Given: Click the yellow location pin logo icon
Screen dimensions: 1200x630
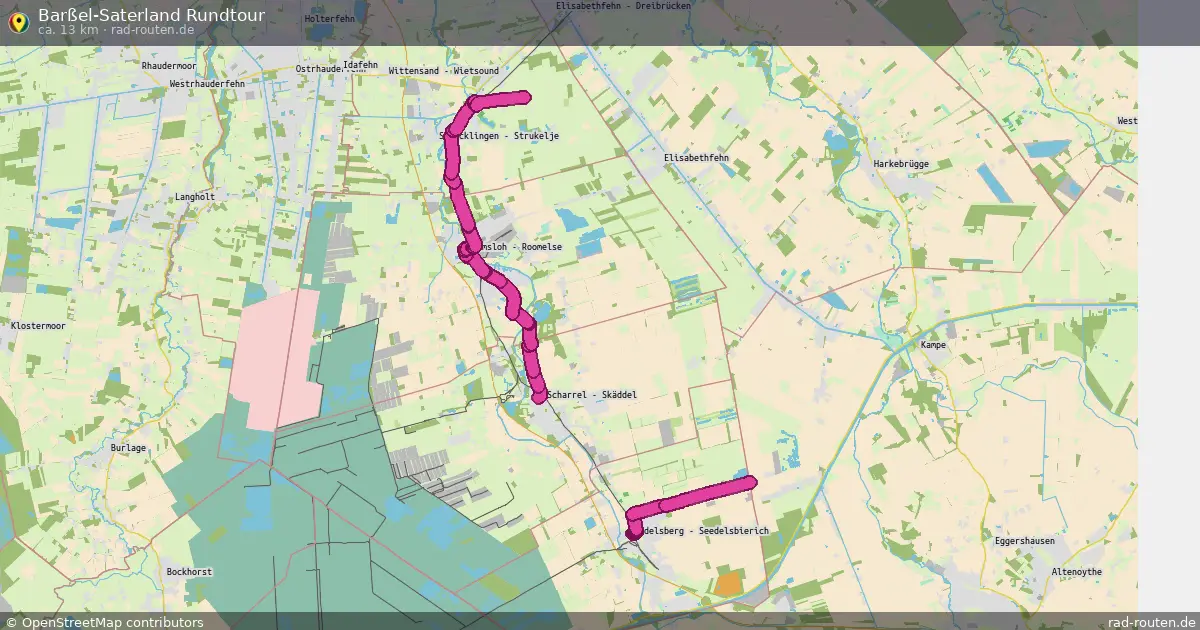Looking at the screenshot, I should pyautogui.click(x=18, y=20).
